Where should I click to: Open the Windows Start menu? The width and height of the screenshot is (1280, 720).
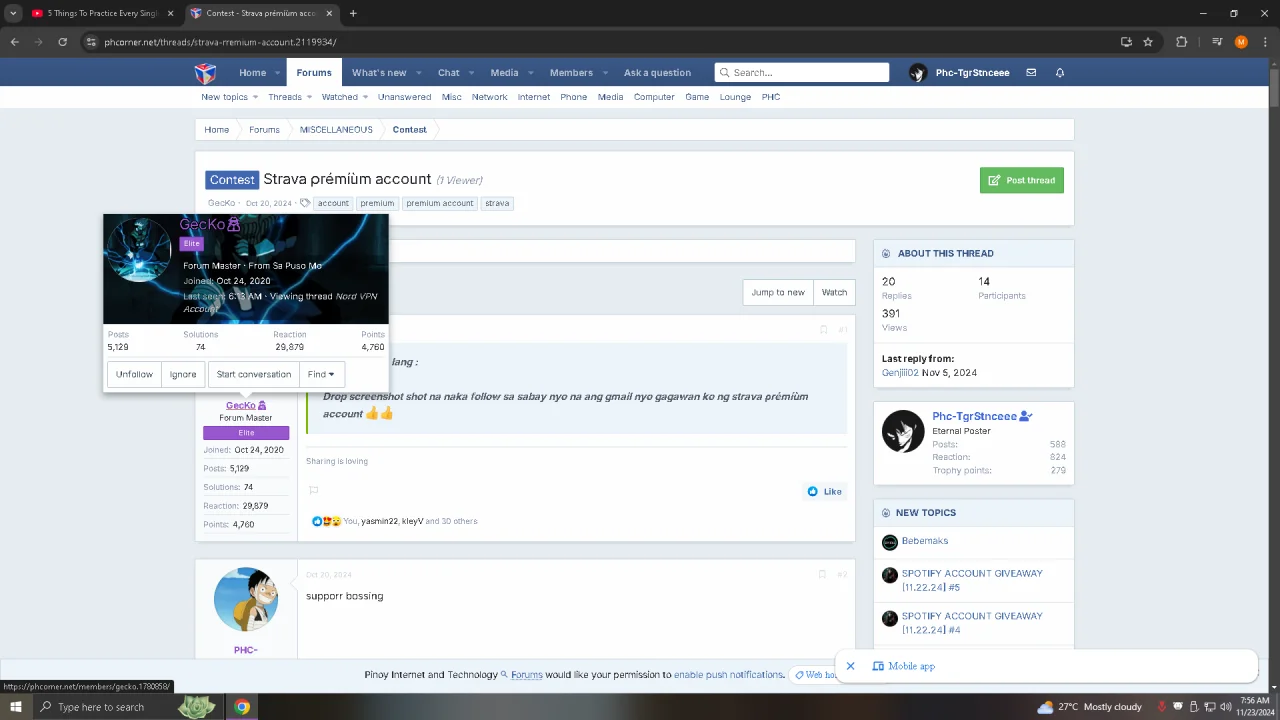[15, 707]
